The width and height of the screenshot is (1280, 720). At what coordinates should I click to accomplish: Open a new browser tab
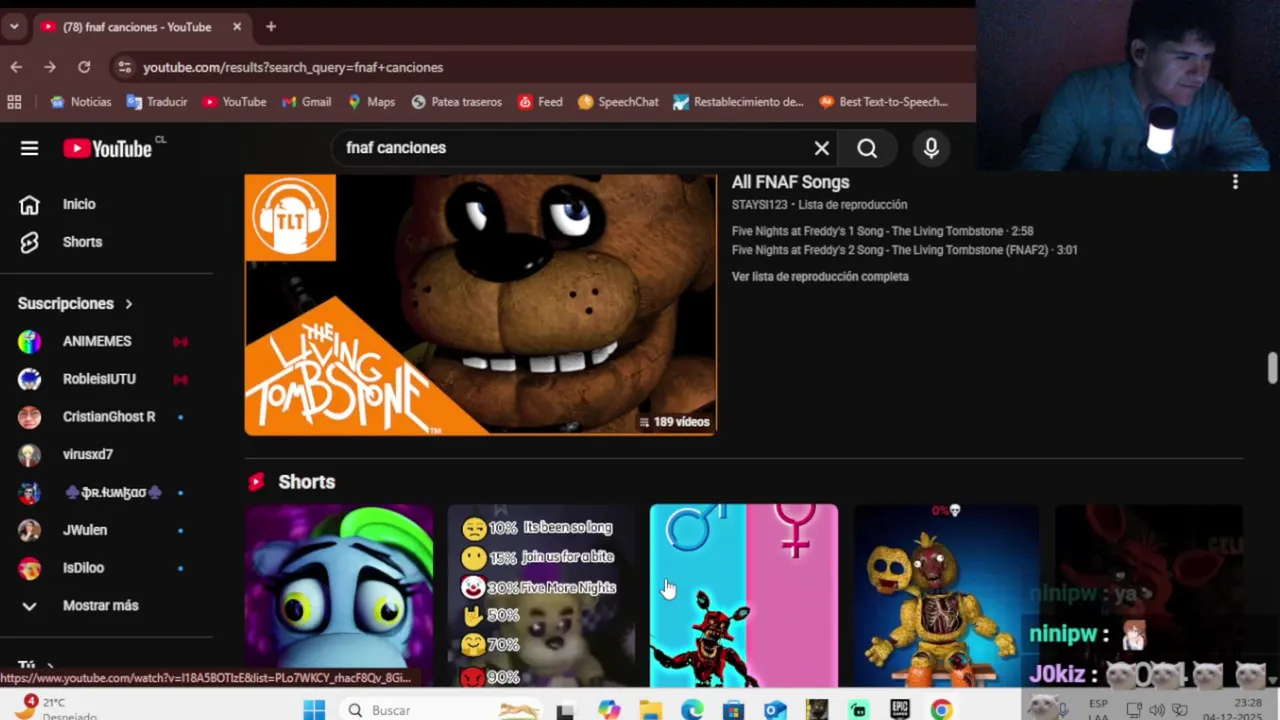(271, 27)
